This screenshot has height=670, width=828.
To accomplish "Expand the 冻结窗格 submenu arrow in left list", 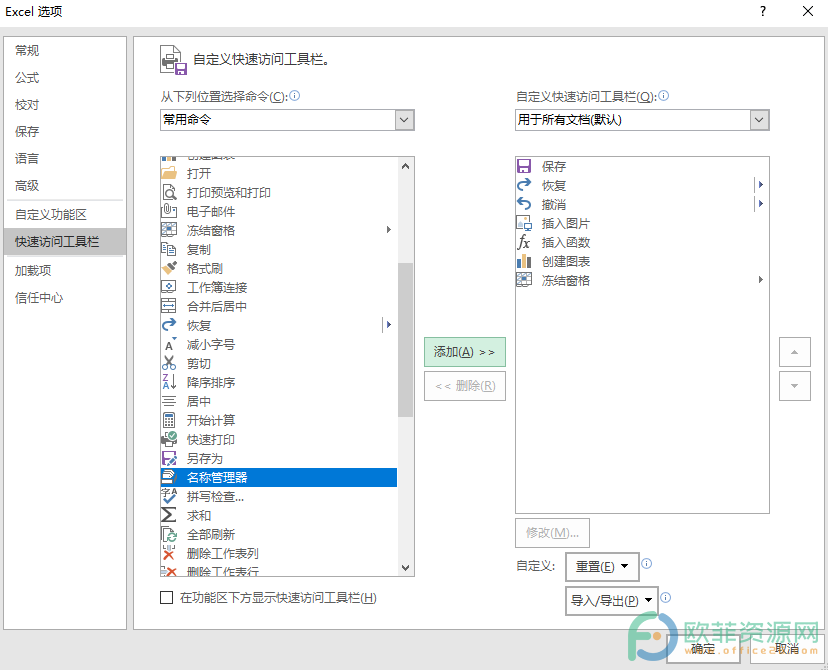I will (x=389, y=230).
